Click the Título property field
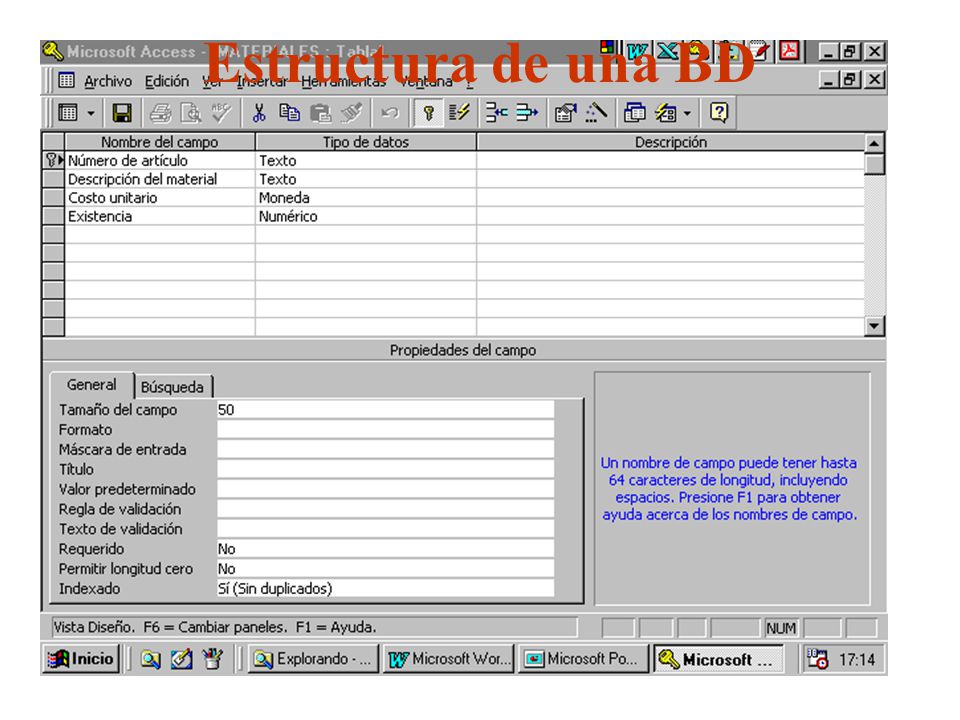The height and width of the screenshot is (720, 960). click(385, 469)
